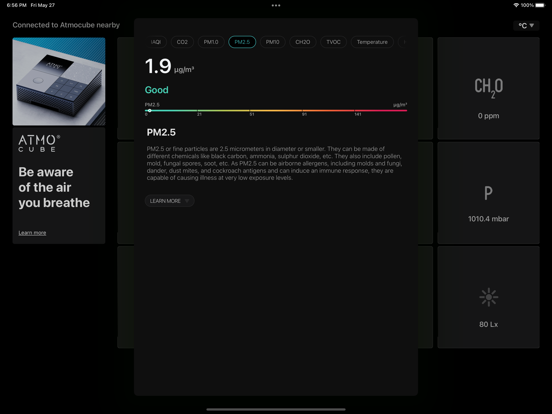Click the three-dot multitasking indicator at top
Screen dimensions: 552x414
click(276, 5)
